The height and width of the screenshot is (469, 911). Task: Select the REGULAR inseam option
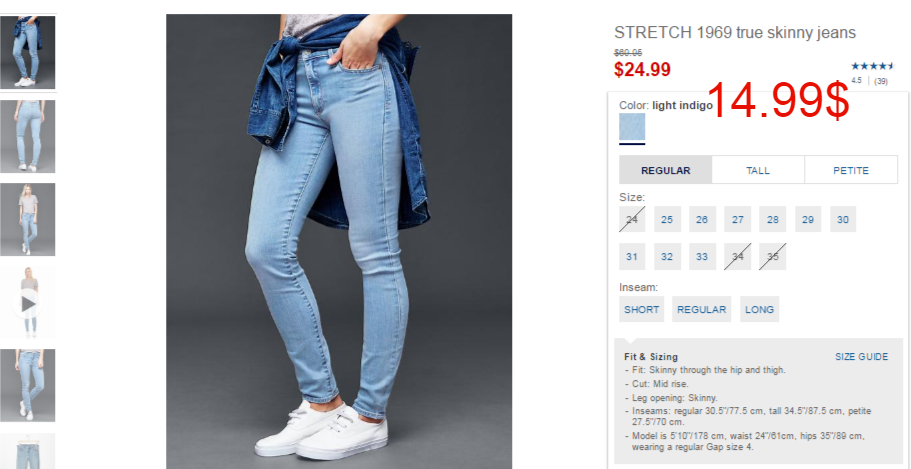[701, 309]
